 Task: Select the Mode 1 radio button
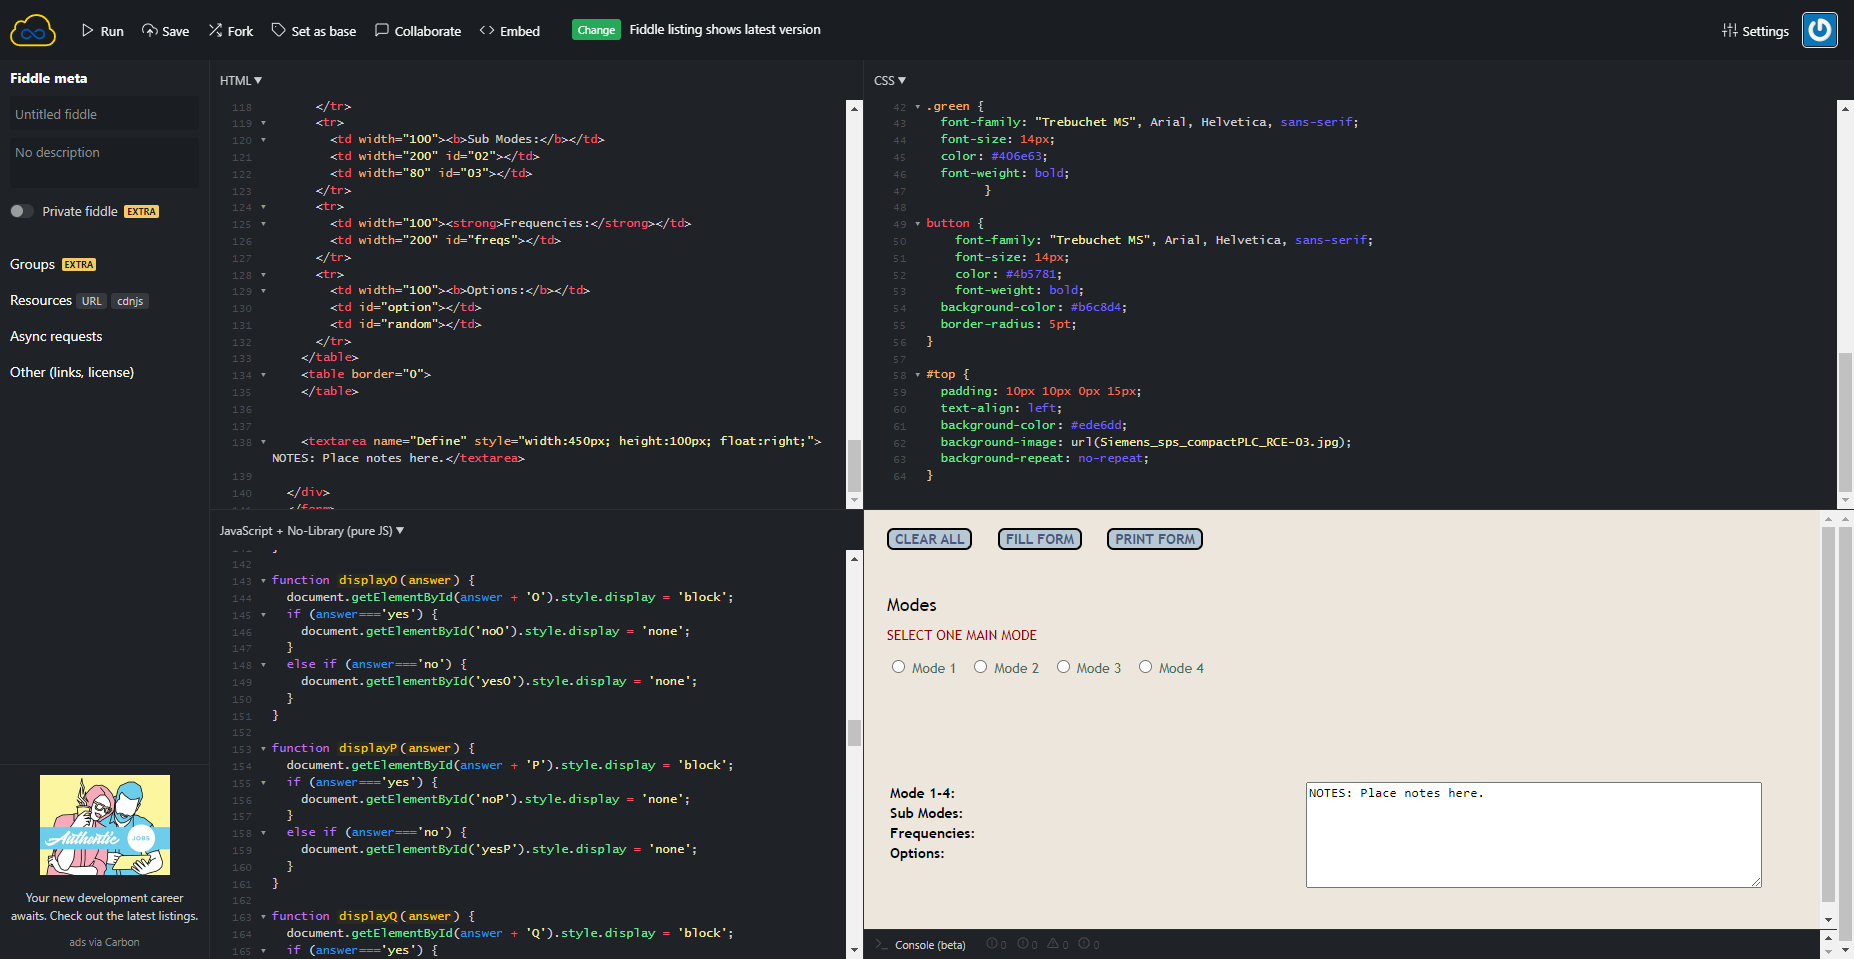(x=898, y=667)
